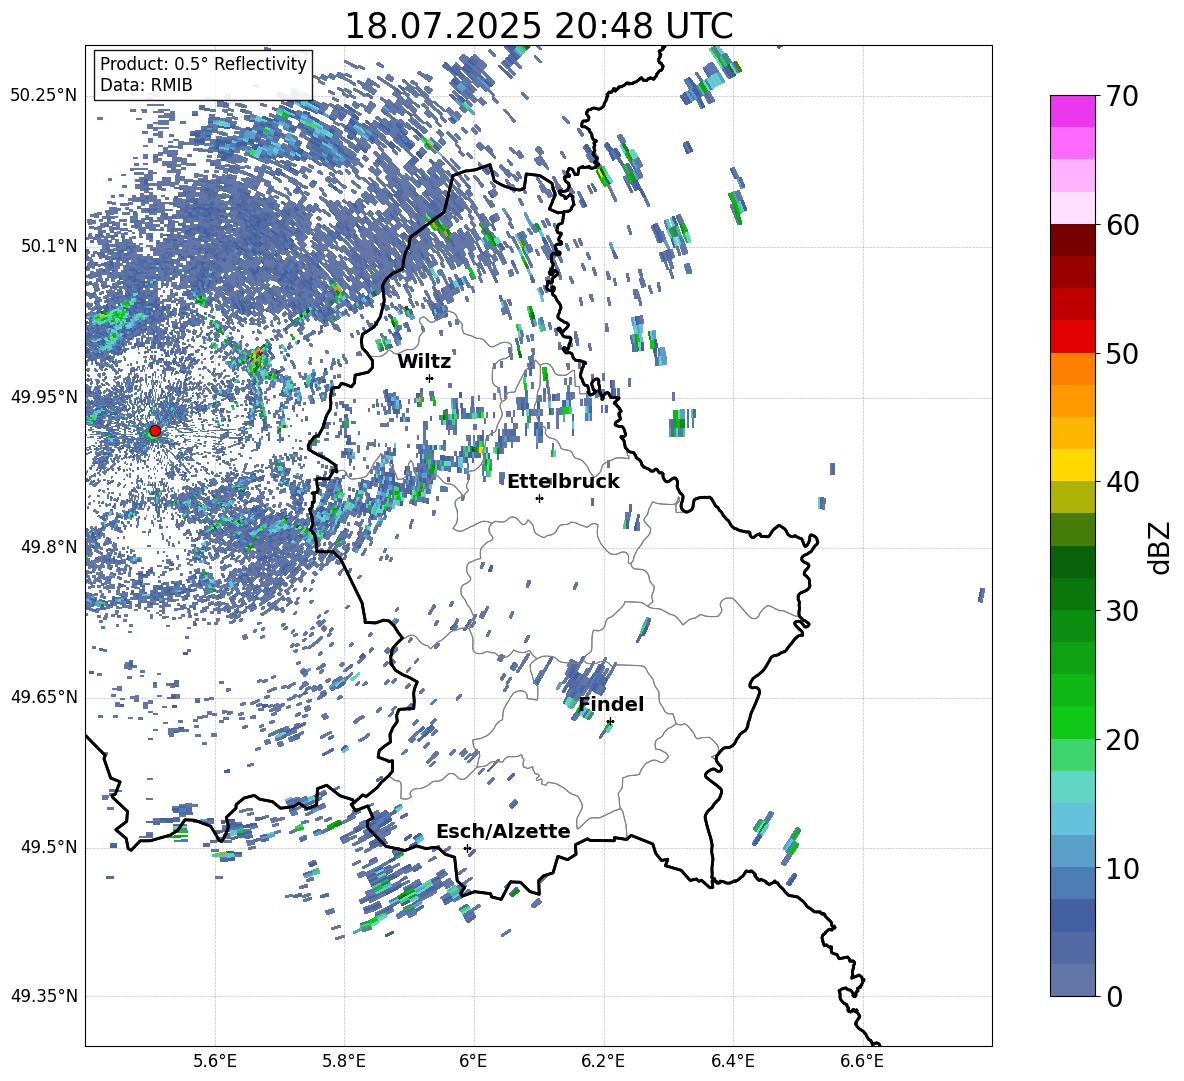Click the Findel station label
This screenshot has height=1081, width=1184.
coord(611,704)
